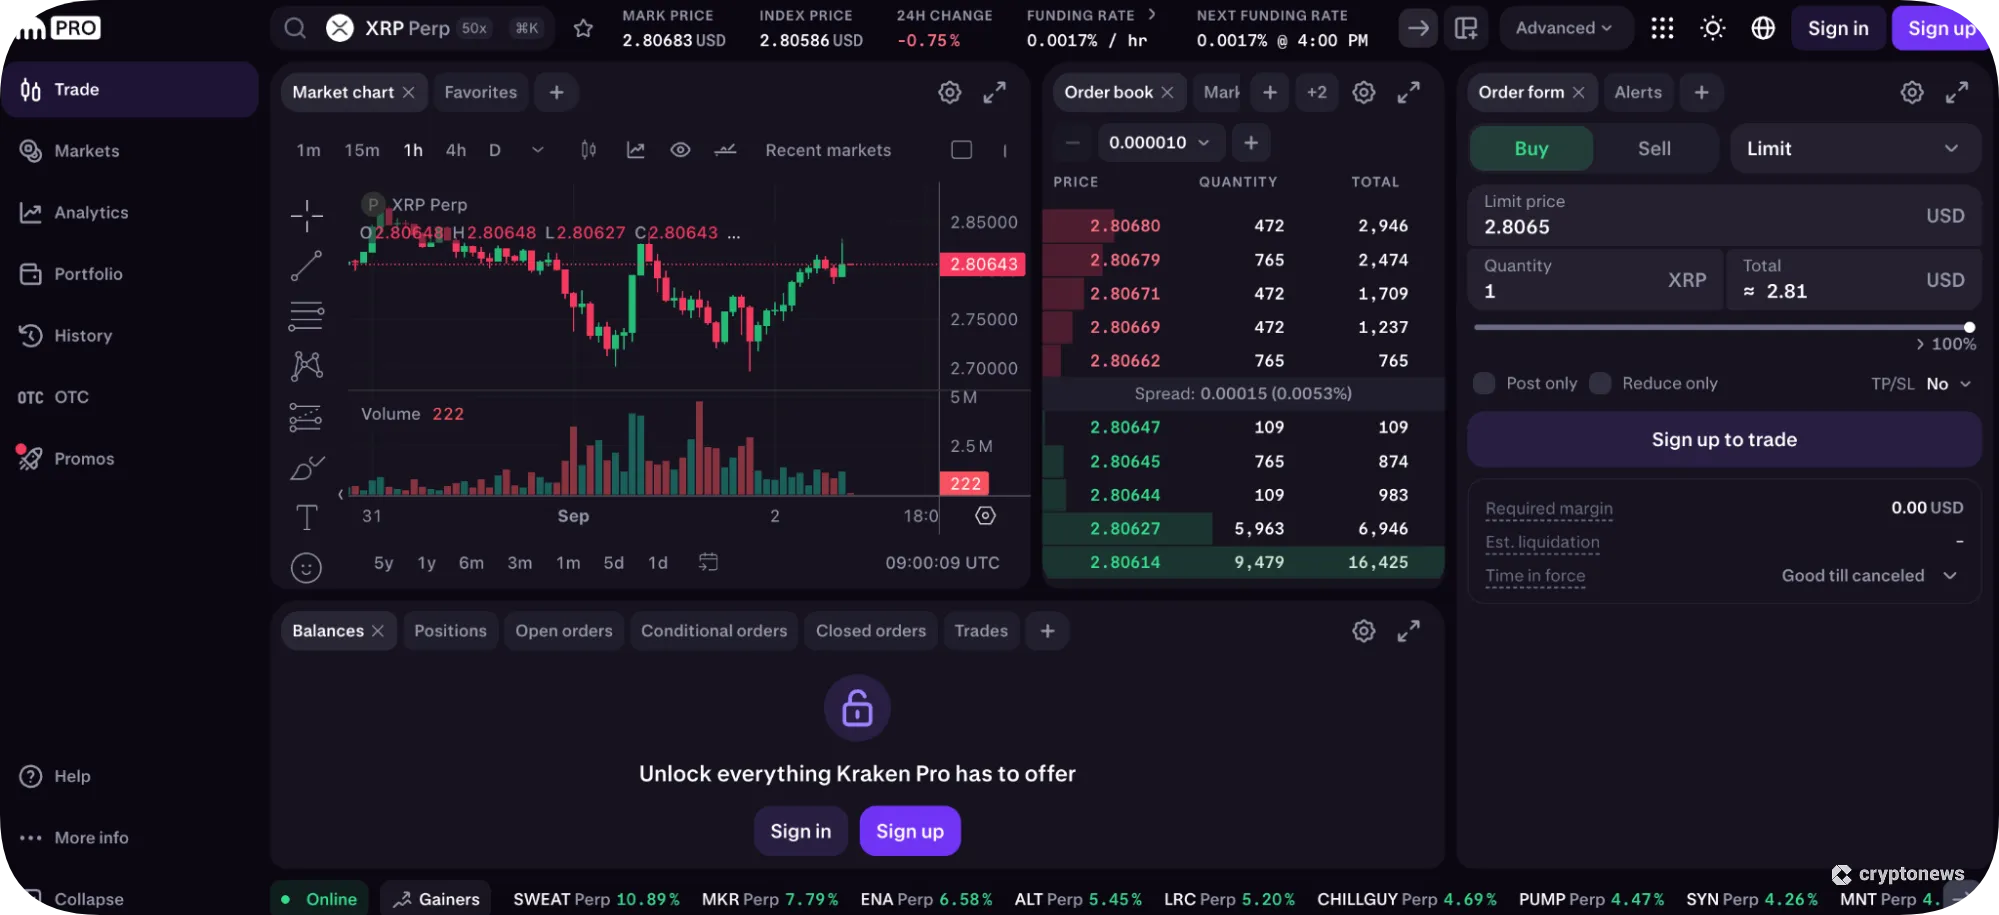
Task: Open Analytics from the left sidebar
Action: point(90,212)
